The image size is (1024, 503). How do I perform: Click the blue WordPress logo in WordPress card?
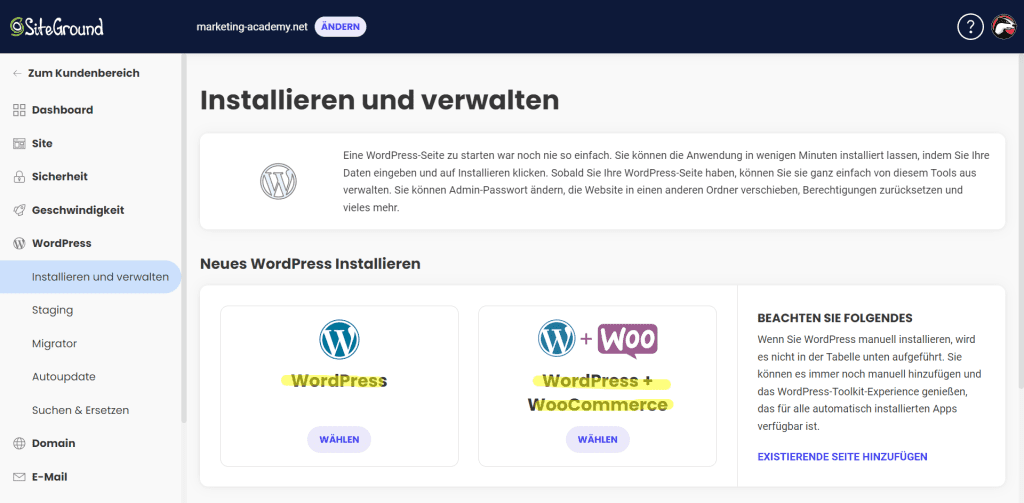[x=339, y=340]
